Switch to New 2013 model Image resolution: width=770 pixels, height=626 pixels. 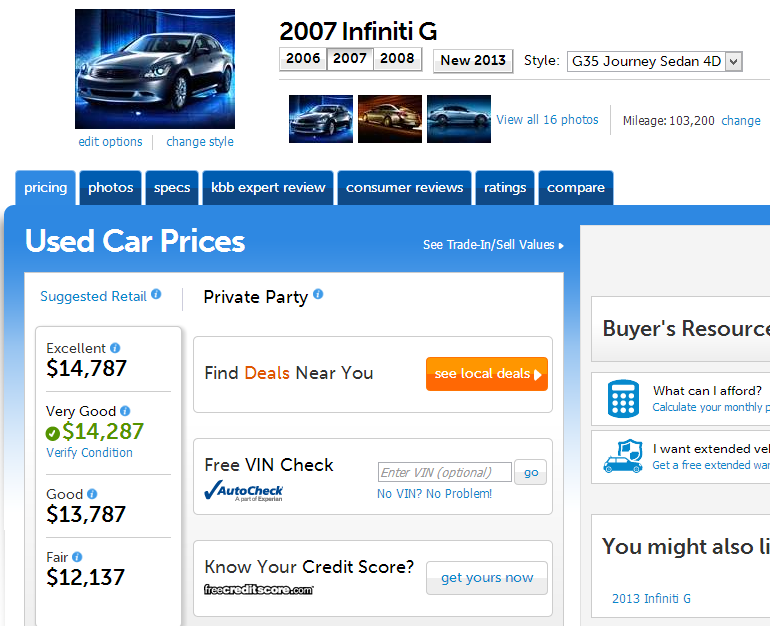(473, 60)
